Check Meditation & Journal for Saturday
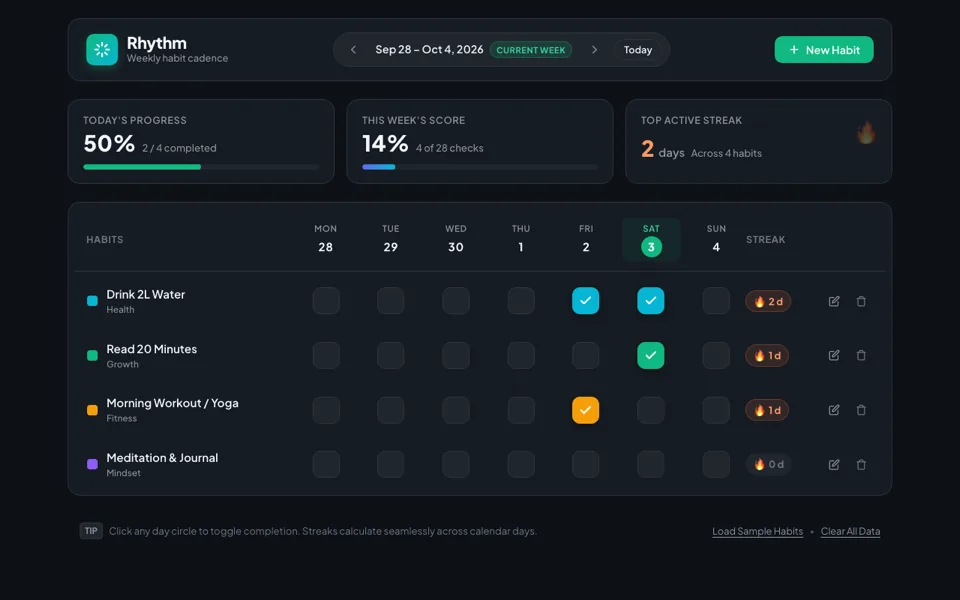The width and height of the screenshot is (960, 600). (651, 465)
